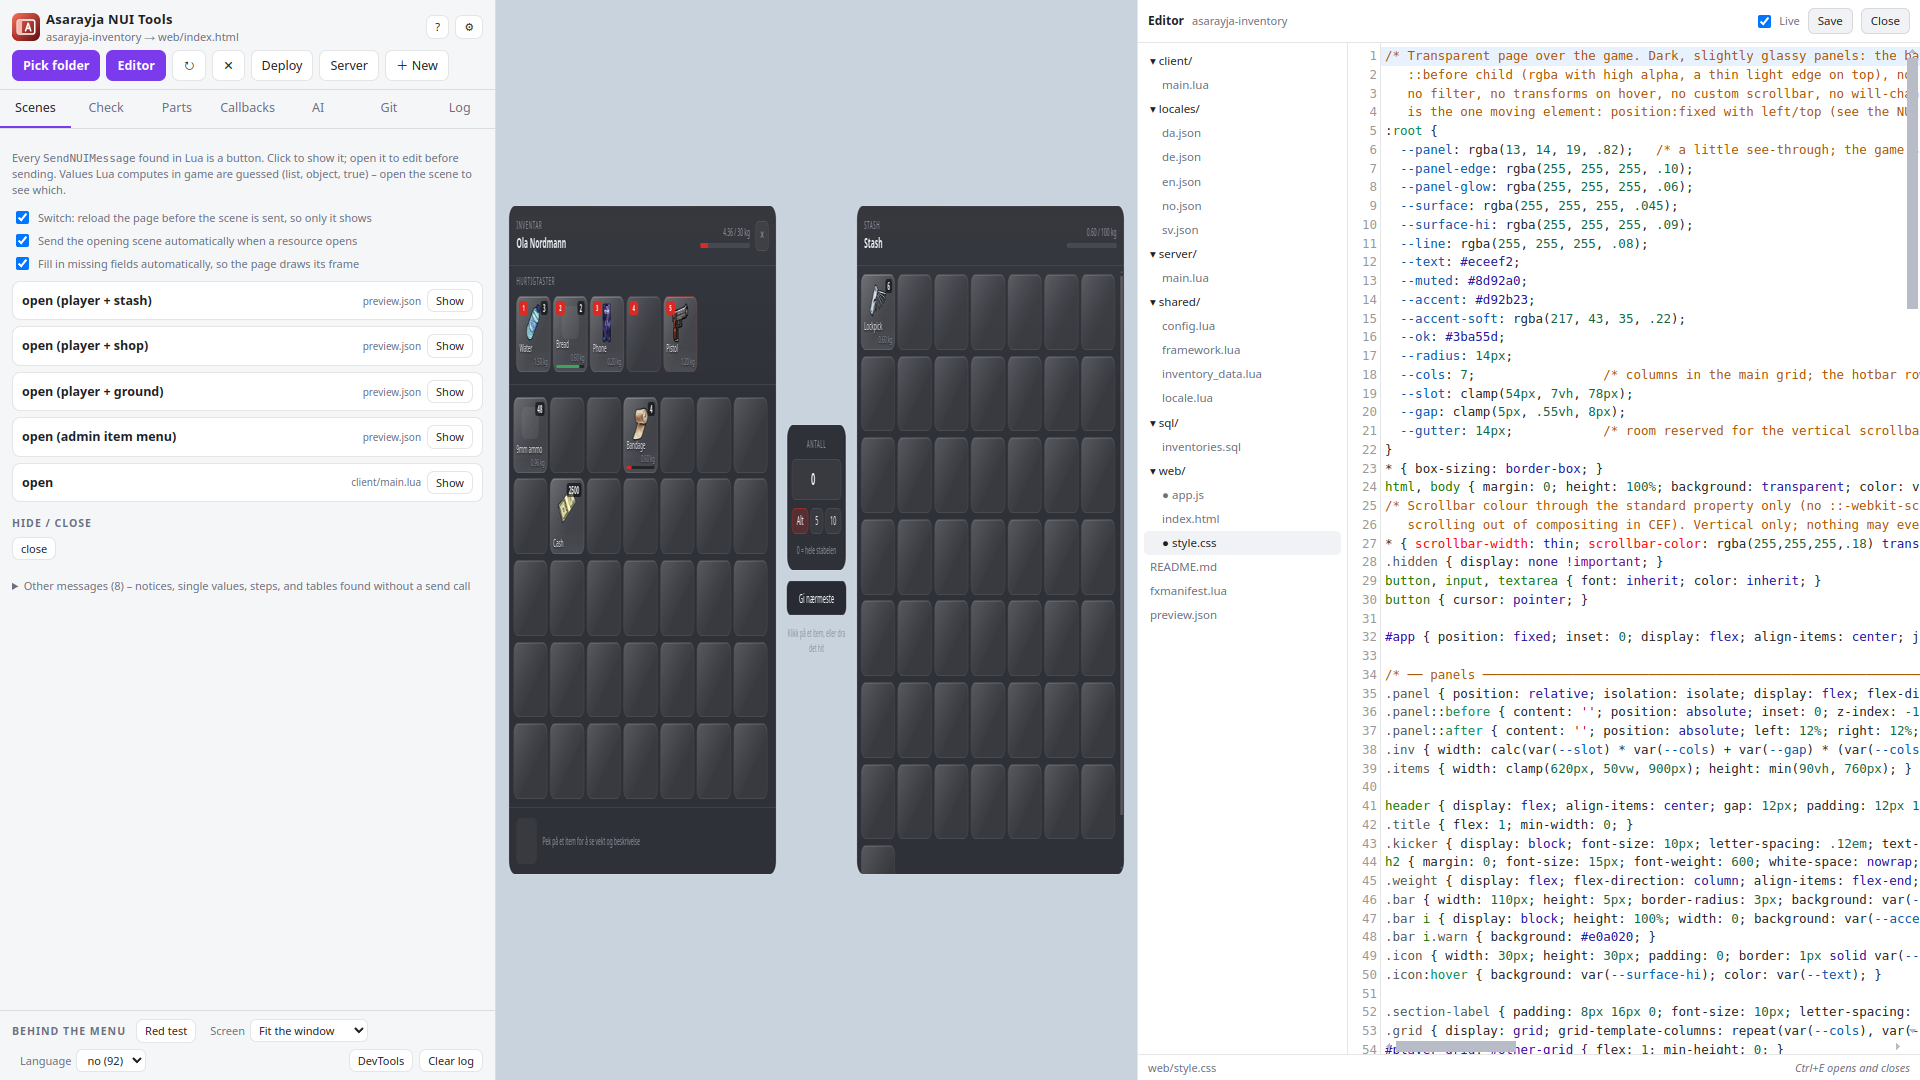Viewport: 1920px width, 1080px height.
Task: Select the Bread item in the hotbar
Action: pyautogui.click(x=569, y=334)
